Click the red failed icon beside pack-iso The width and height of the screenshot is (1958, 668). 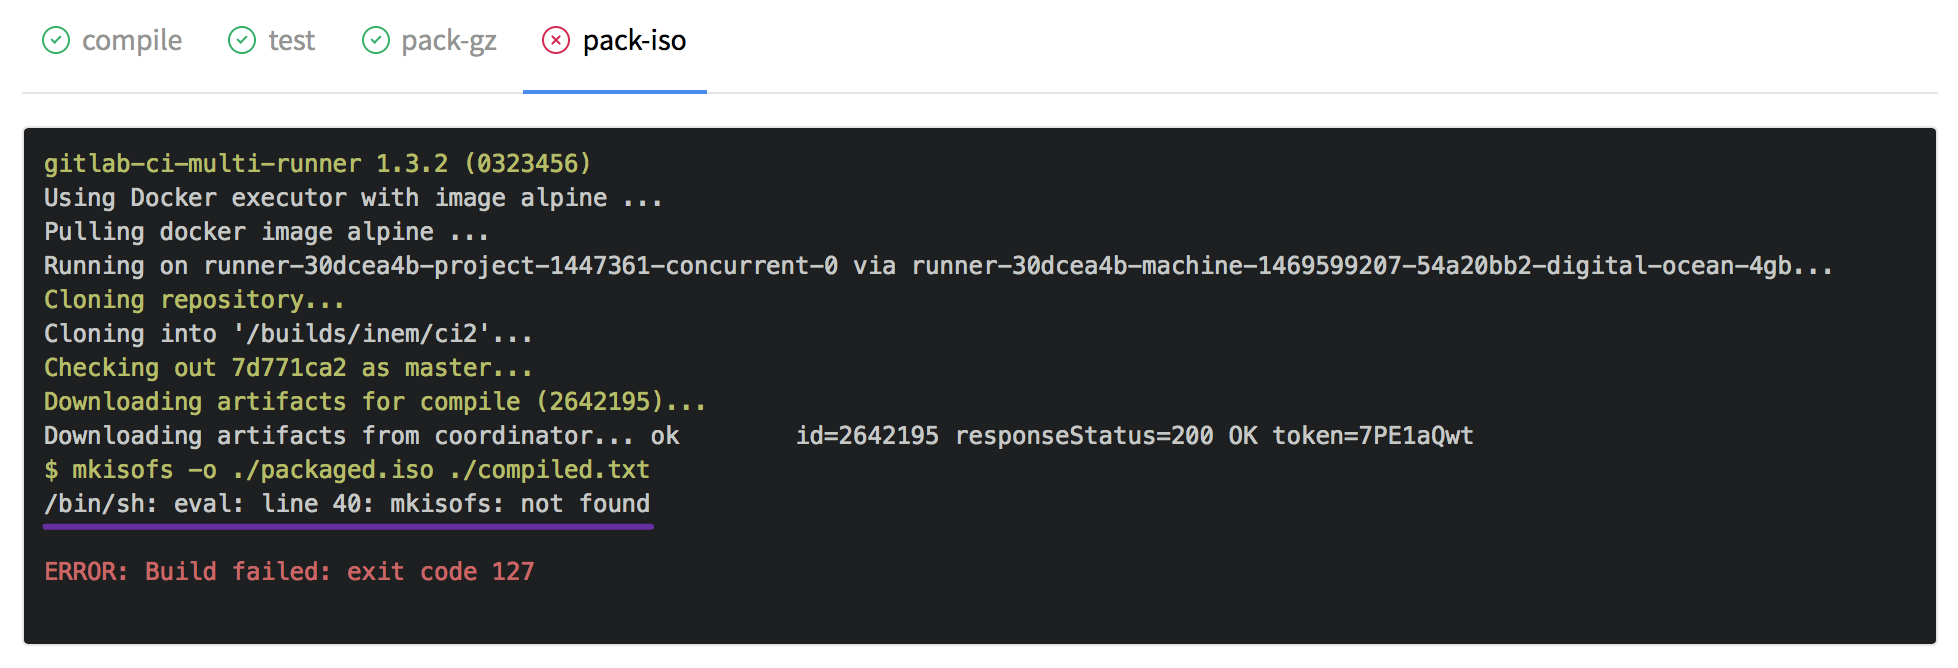coord(556,40)
